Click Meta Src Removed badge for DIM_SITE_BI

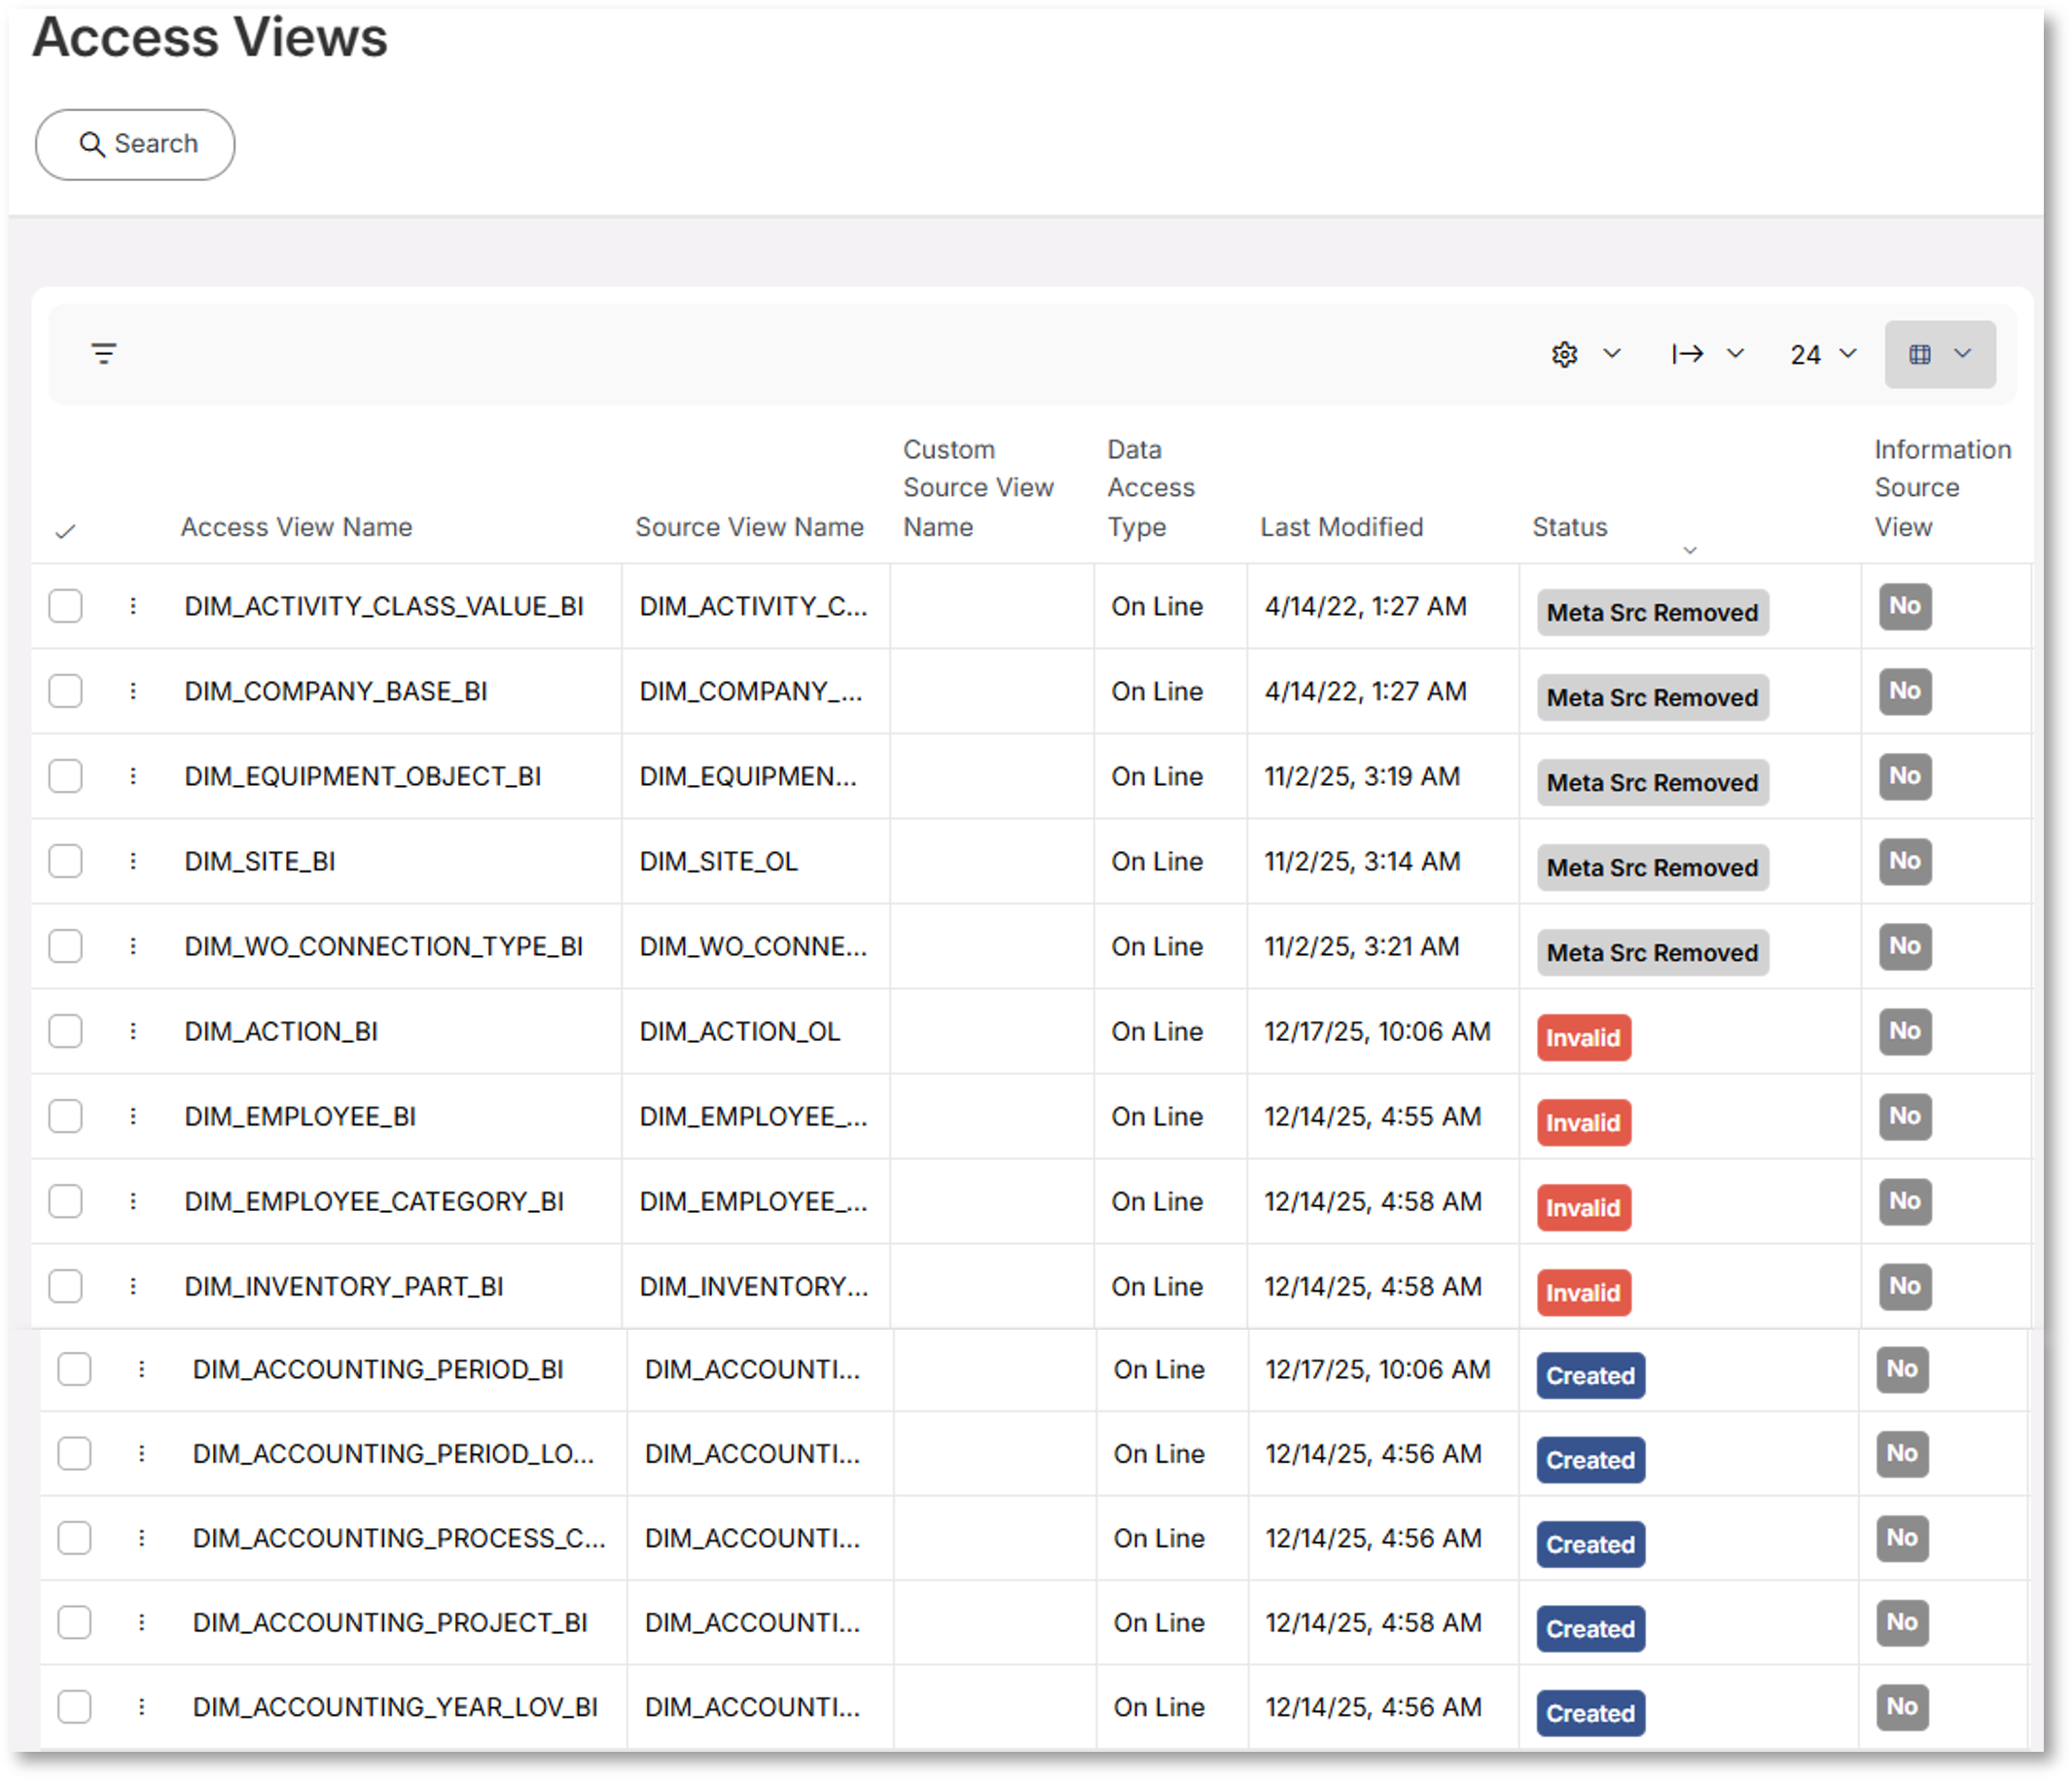[1653, 868]
